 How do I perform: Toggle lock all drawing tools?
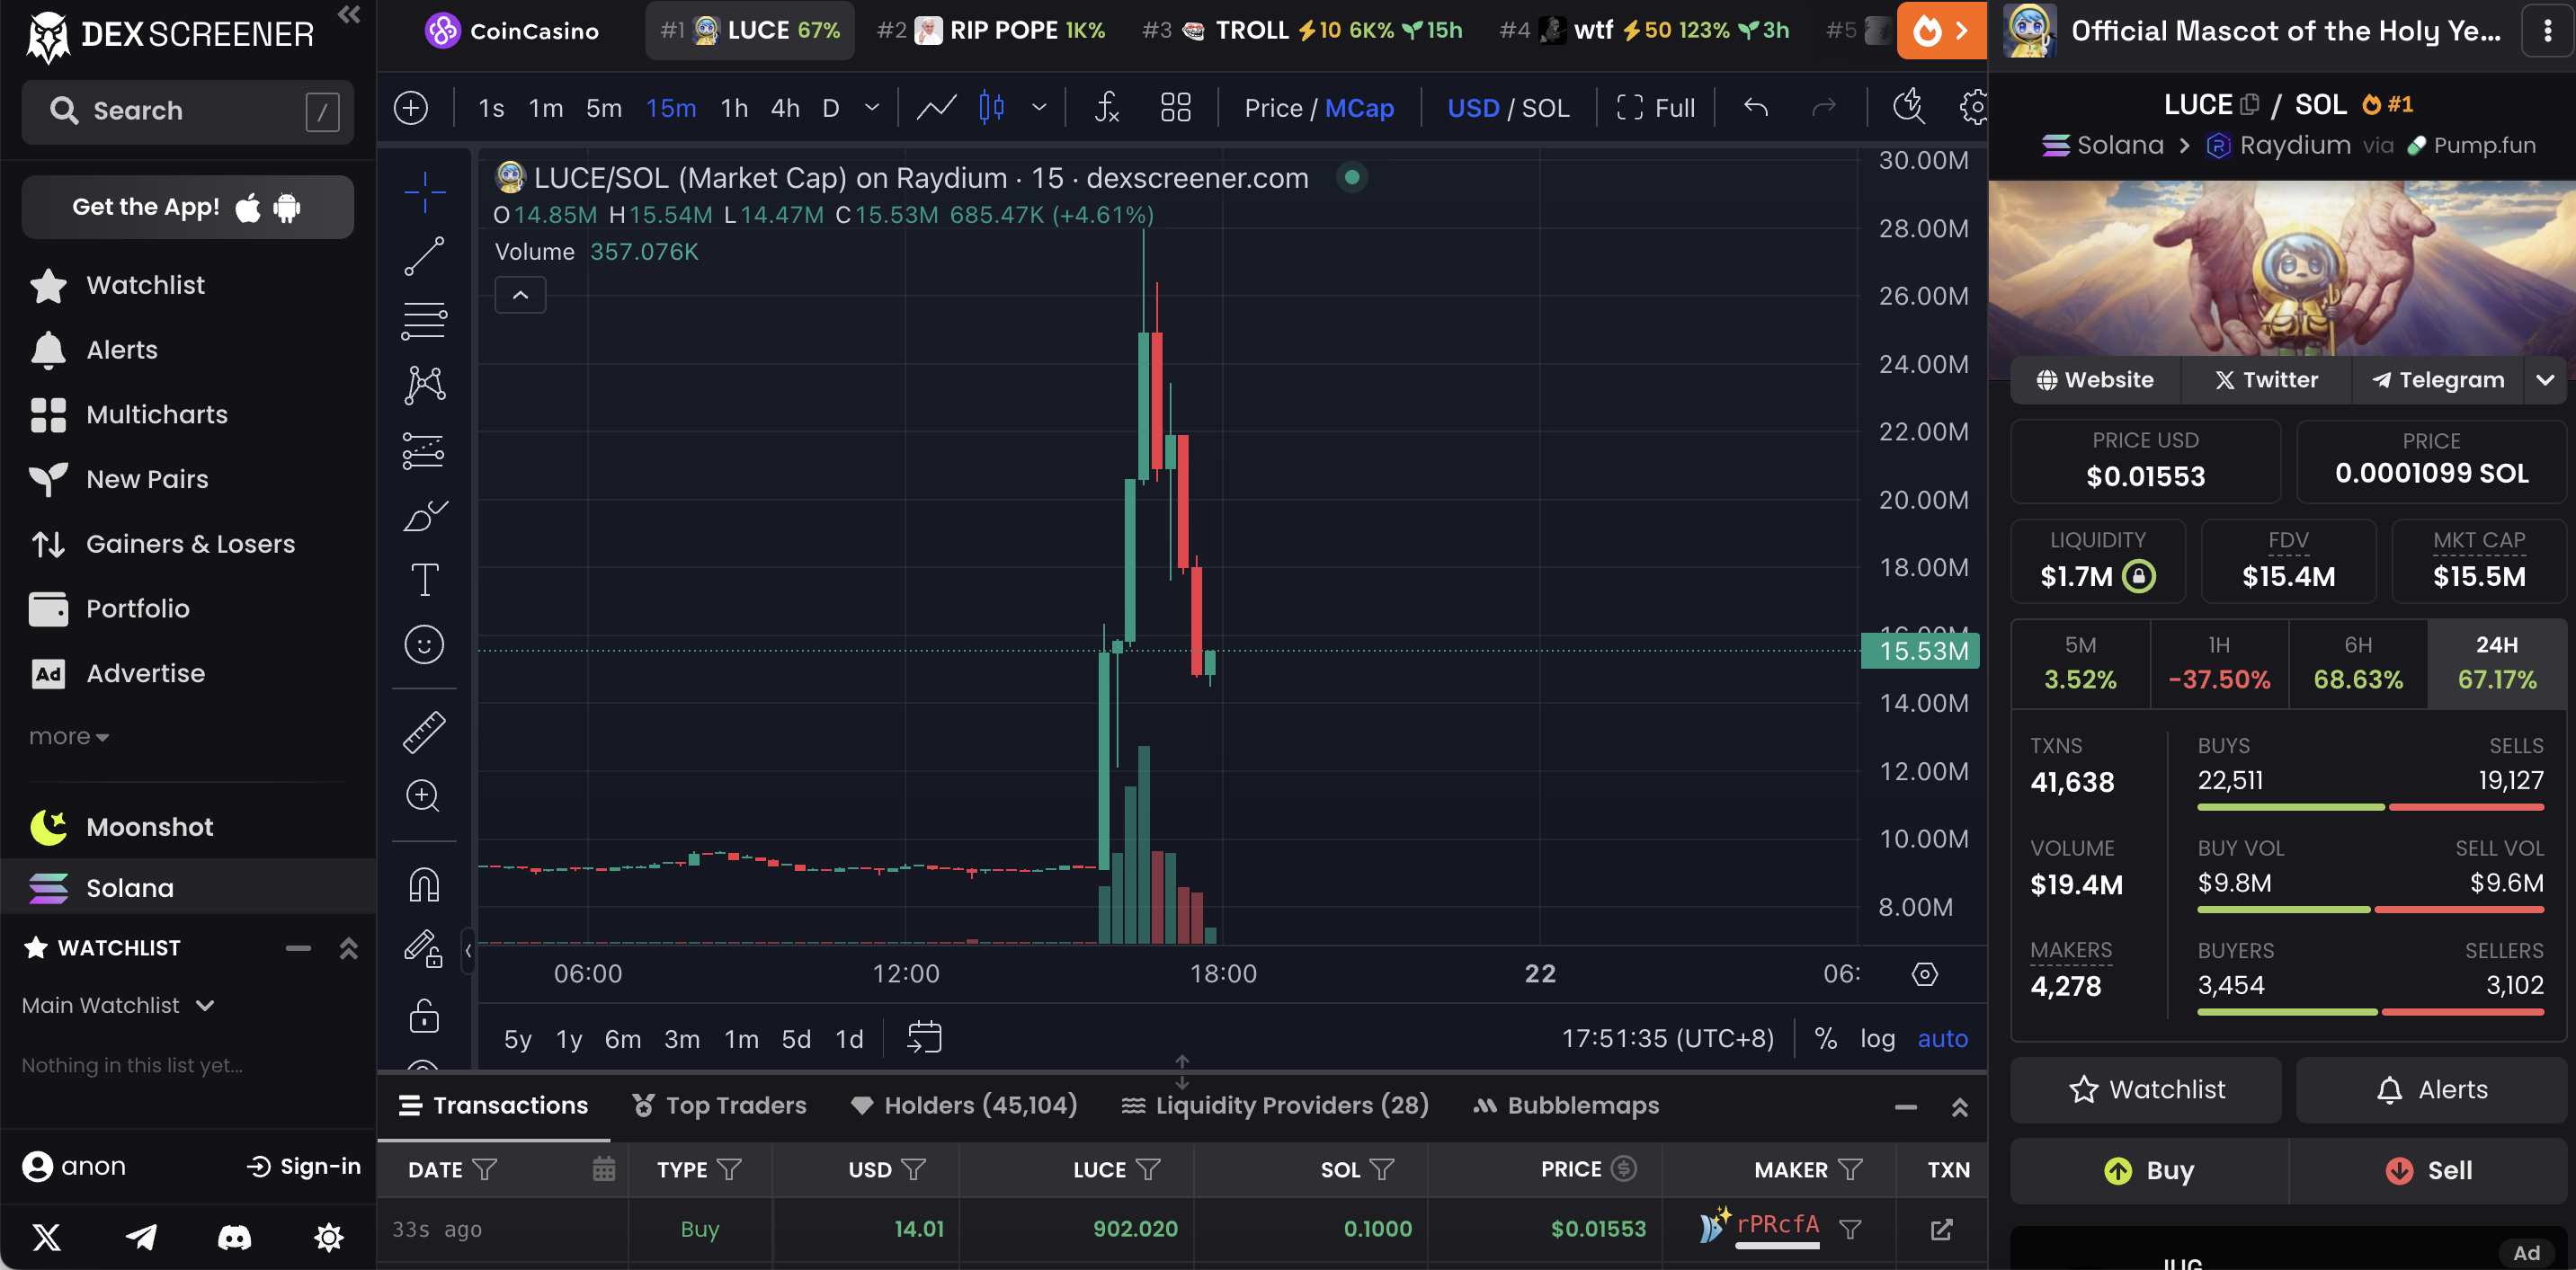(x=425, y=1016)
